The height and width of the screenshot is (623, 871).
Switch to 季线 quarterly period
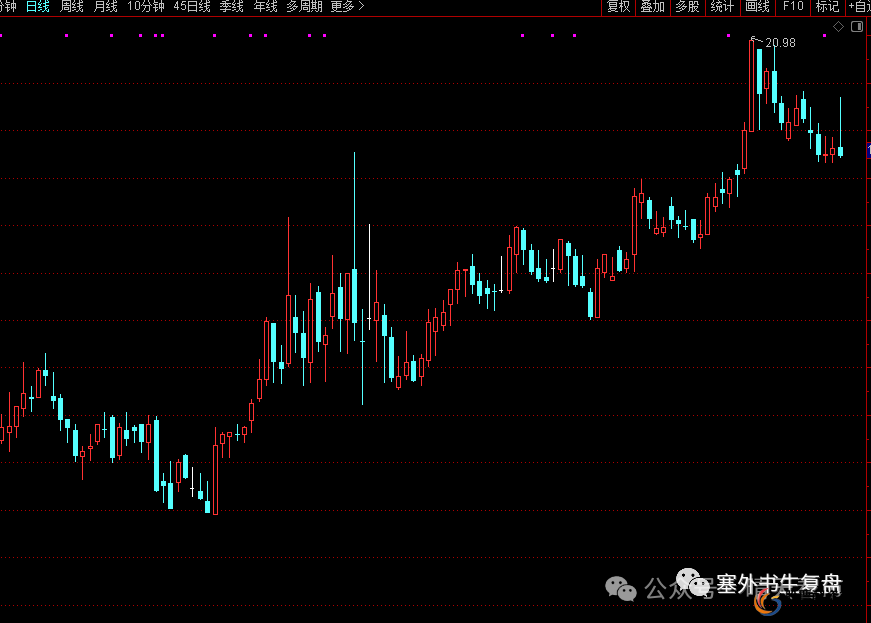click(231, 7)
